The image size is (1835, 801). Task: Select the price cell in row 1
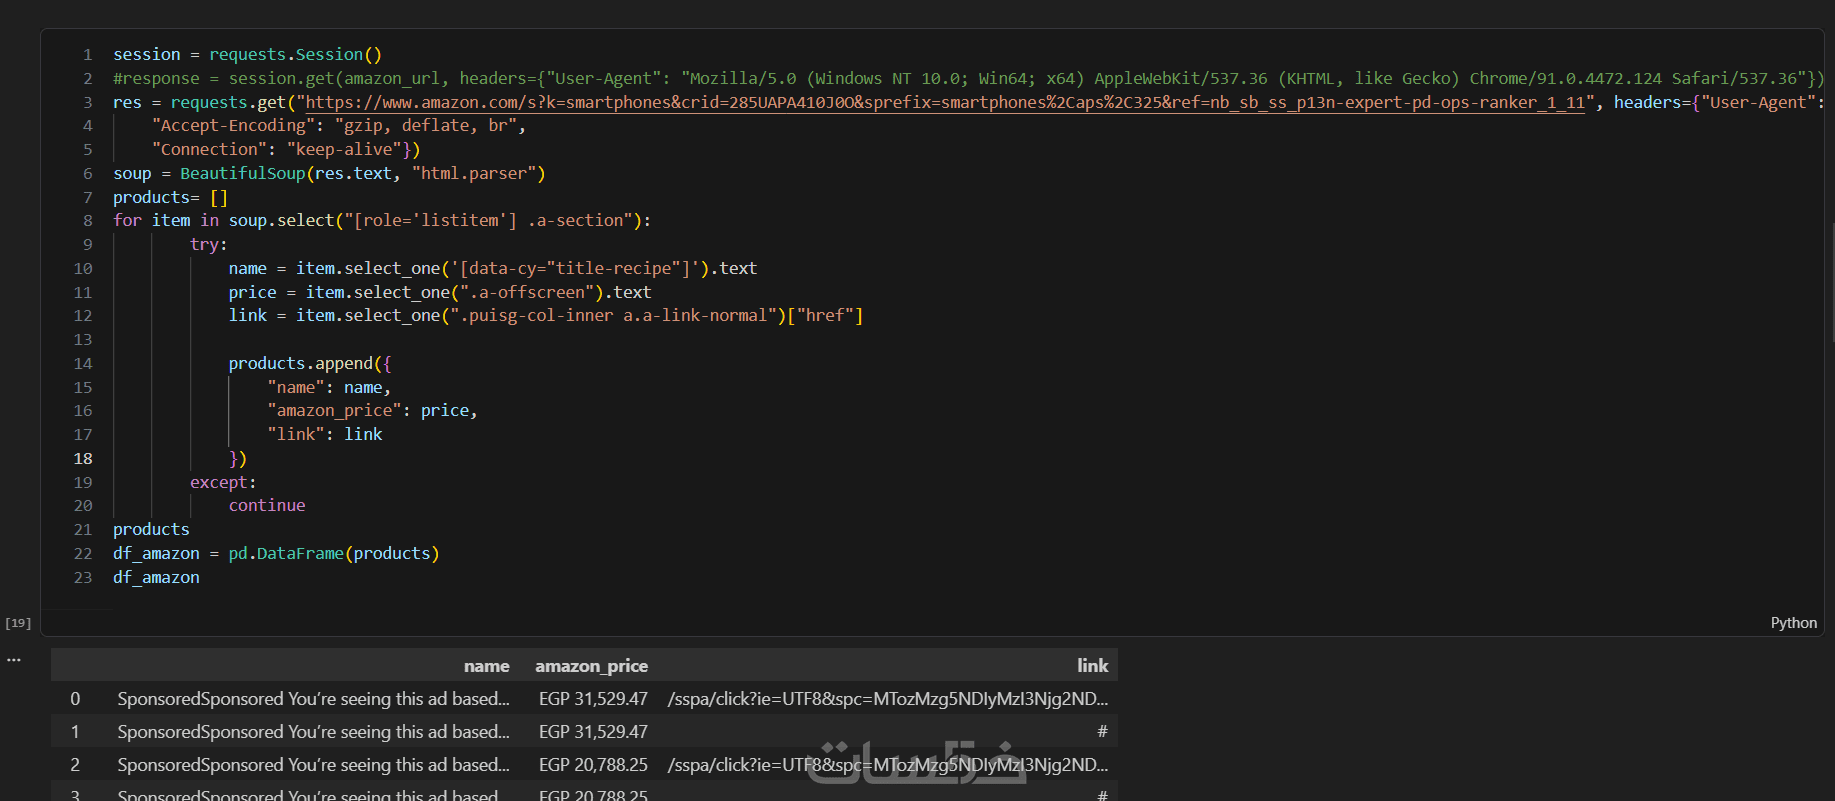click(593, 732)
